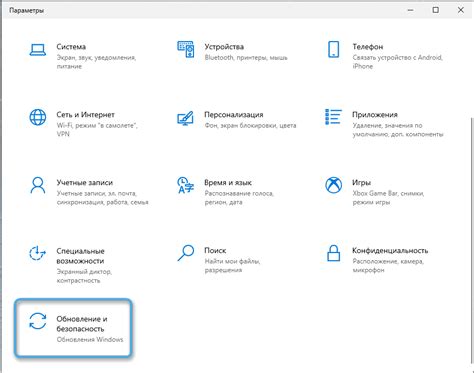Viewport: 474px width, 373px height.
Task: Open Время и язык heading
Action: pyautogui.click(x=228, y=183)
